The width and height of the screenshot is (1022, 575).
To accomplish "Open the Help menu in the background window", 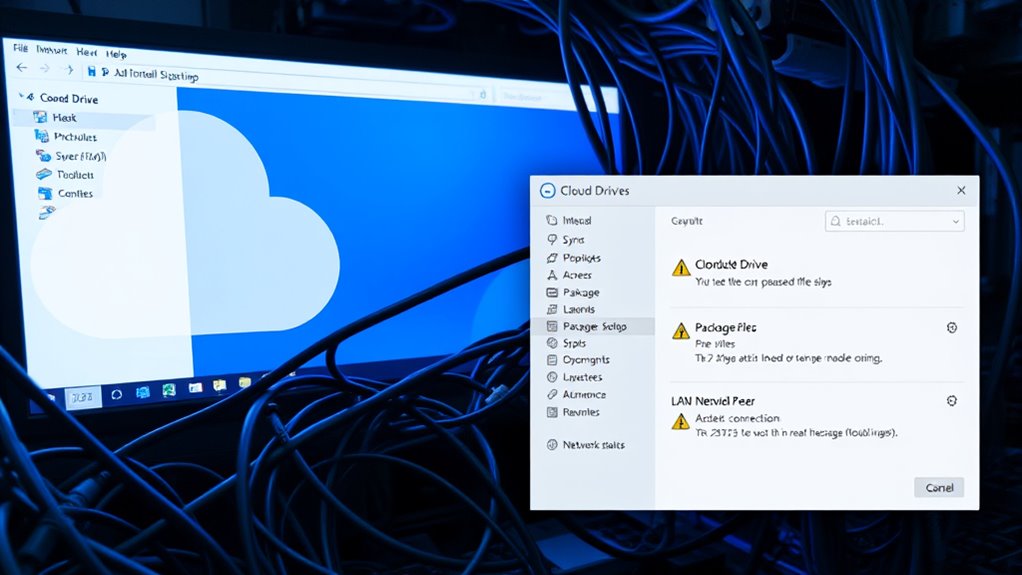I will [116, 54].
